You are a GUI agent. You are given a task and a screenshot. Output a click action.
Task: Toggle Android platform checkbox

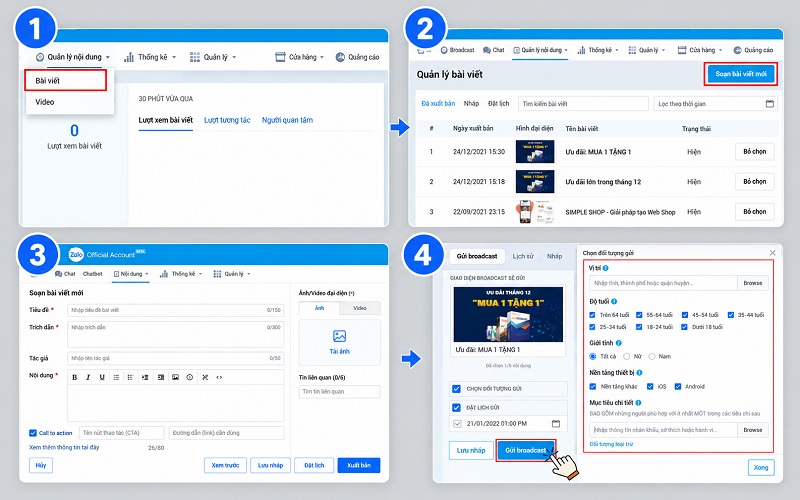click(678, 386)
